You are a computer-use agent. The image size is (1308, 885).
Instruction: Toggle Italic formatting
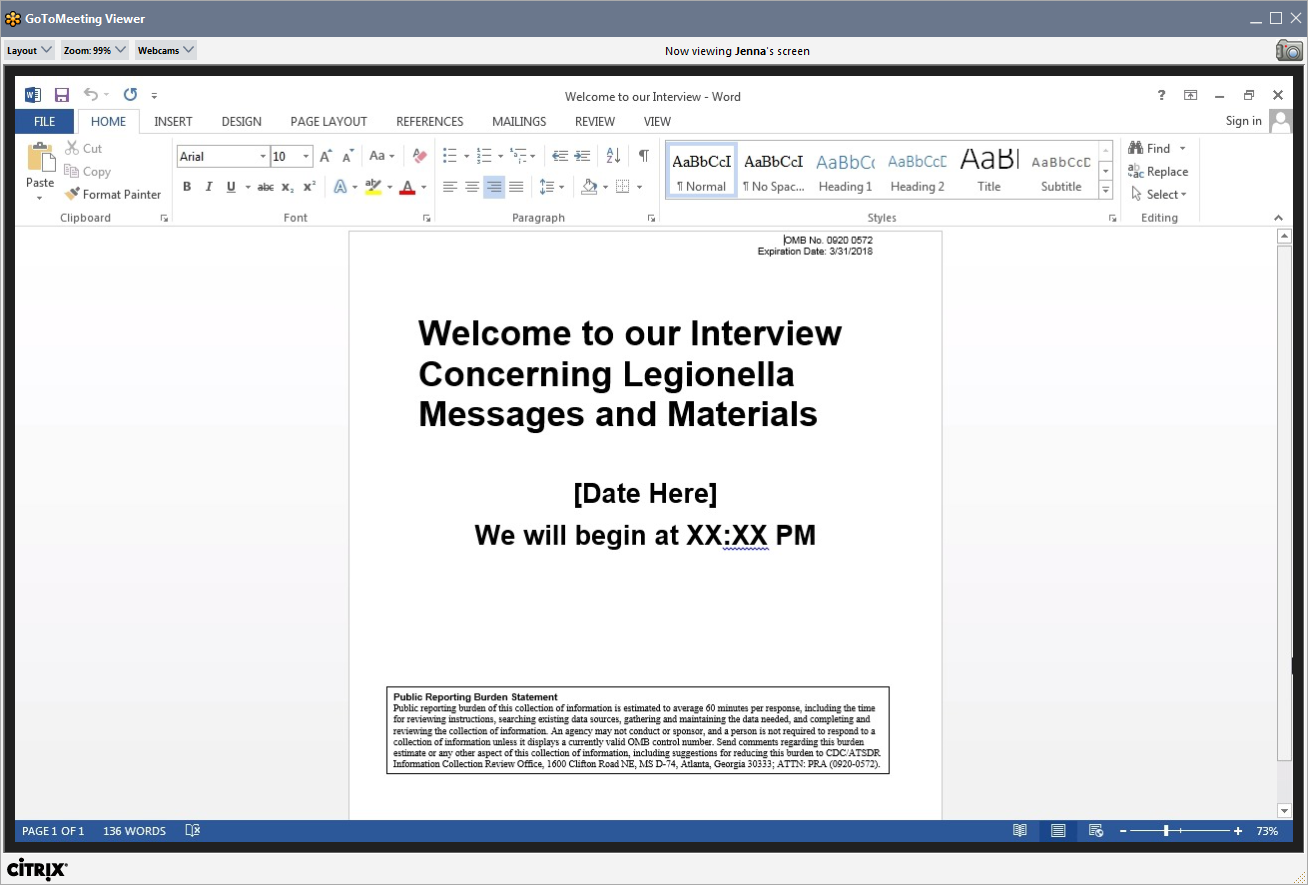click(x=209, y=187)
